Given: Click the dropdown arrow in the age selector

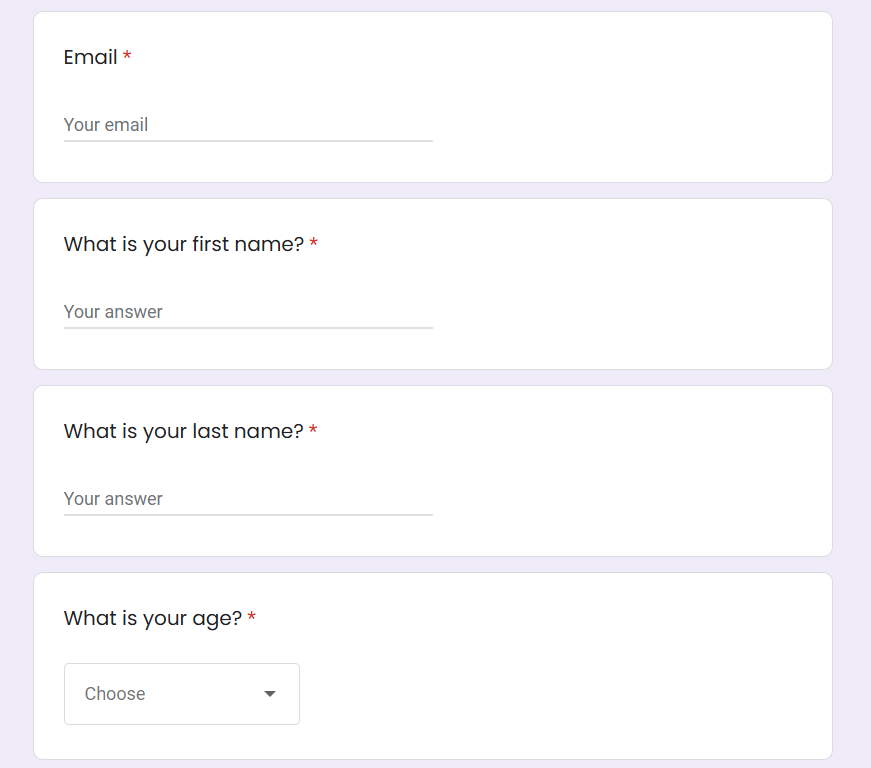Looking at the screenshot, I should pyautogui.click(x=270, y=694).
